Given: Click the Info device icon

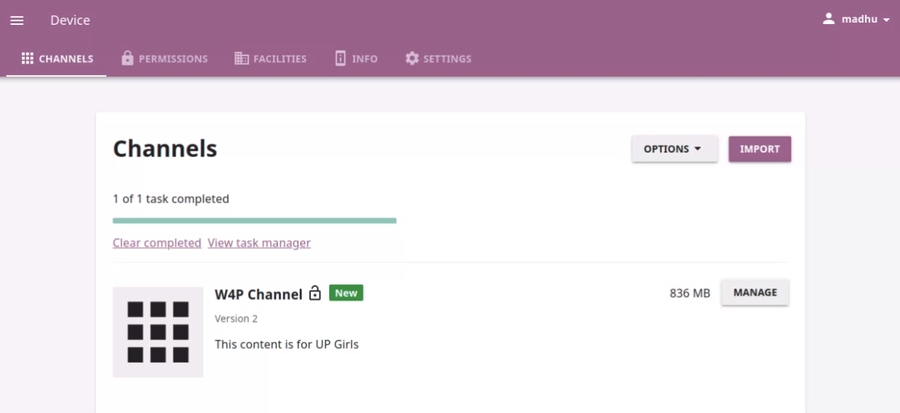Looking at the screenshot, I should [x=340, y=59].
